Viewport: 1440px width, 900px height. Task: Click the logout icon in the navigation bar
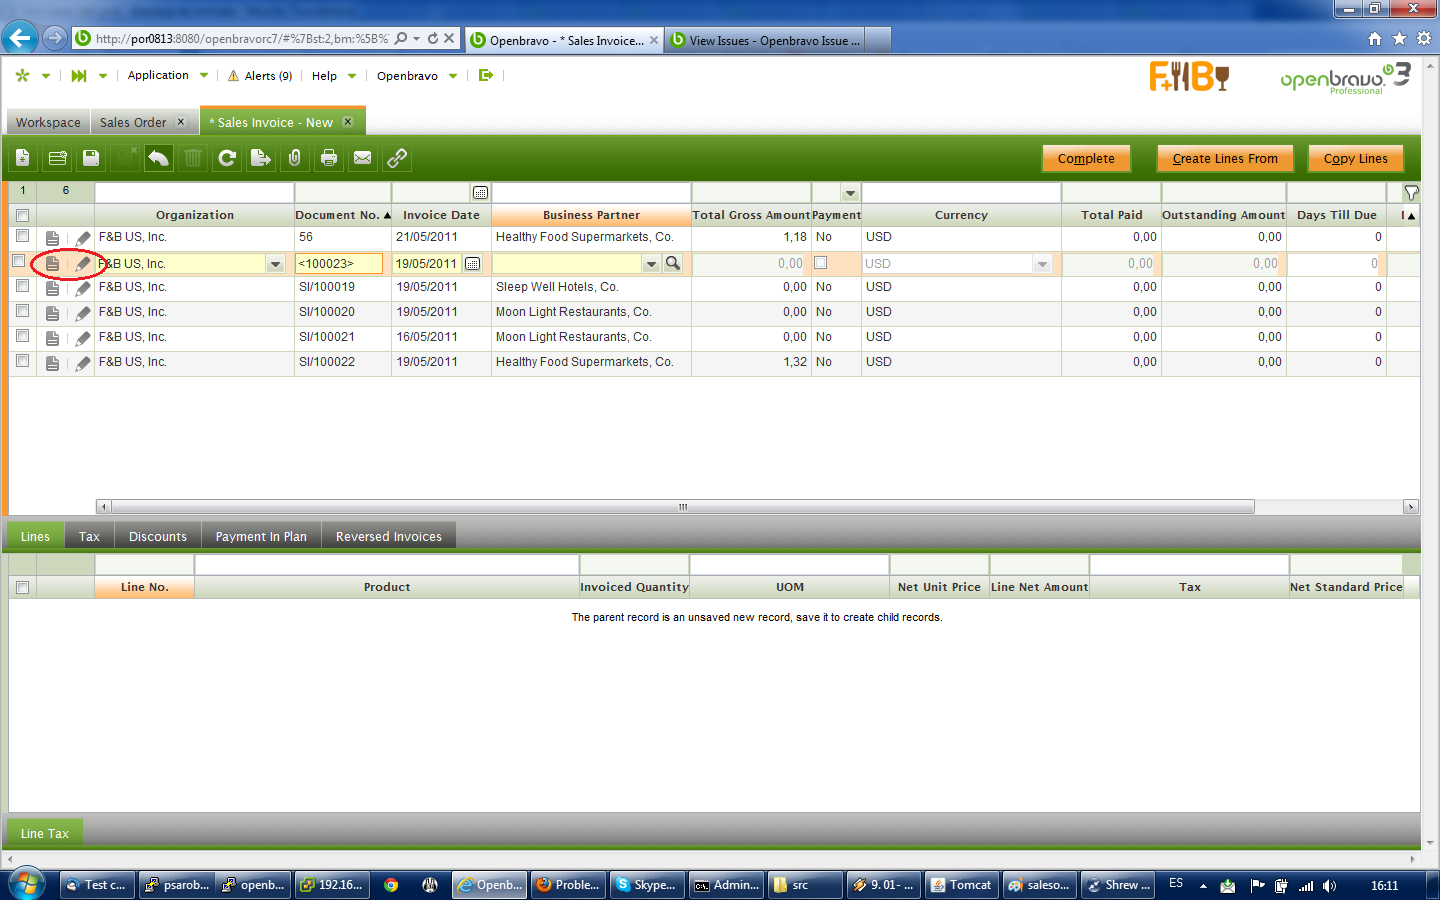point(486,75)
